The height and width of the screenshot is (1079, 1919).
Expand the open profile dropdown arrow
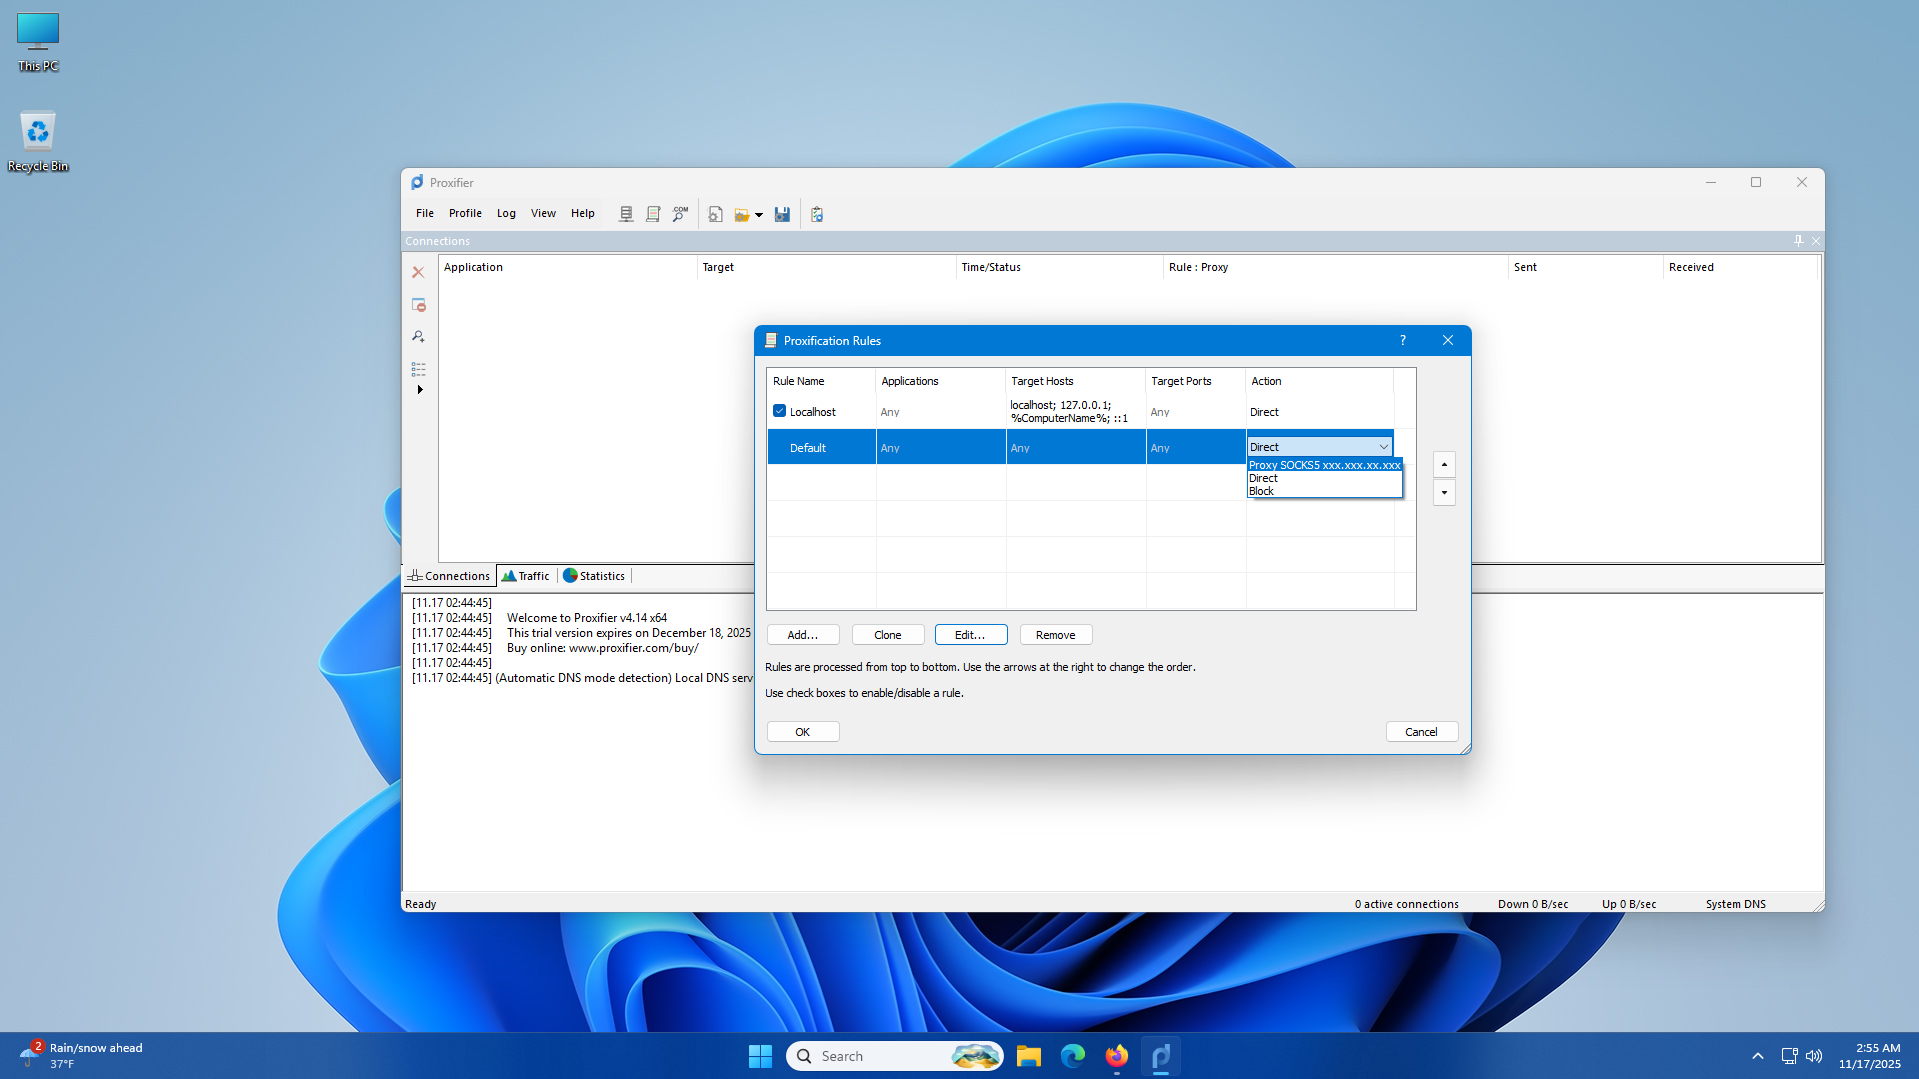pos(759,215)
